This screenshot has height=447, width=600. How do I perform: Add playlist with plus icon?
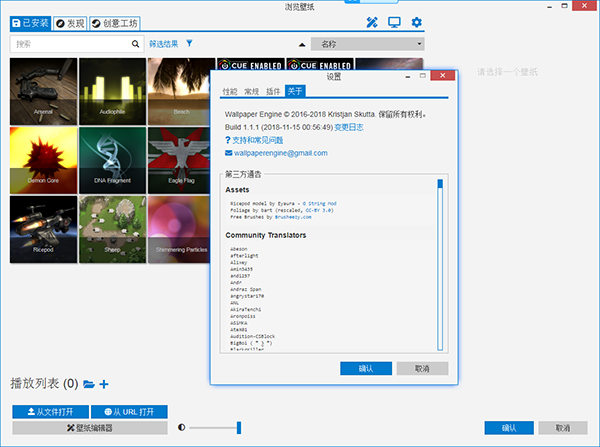click(104, 384)
